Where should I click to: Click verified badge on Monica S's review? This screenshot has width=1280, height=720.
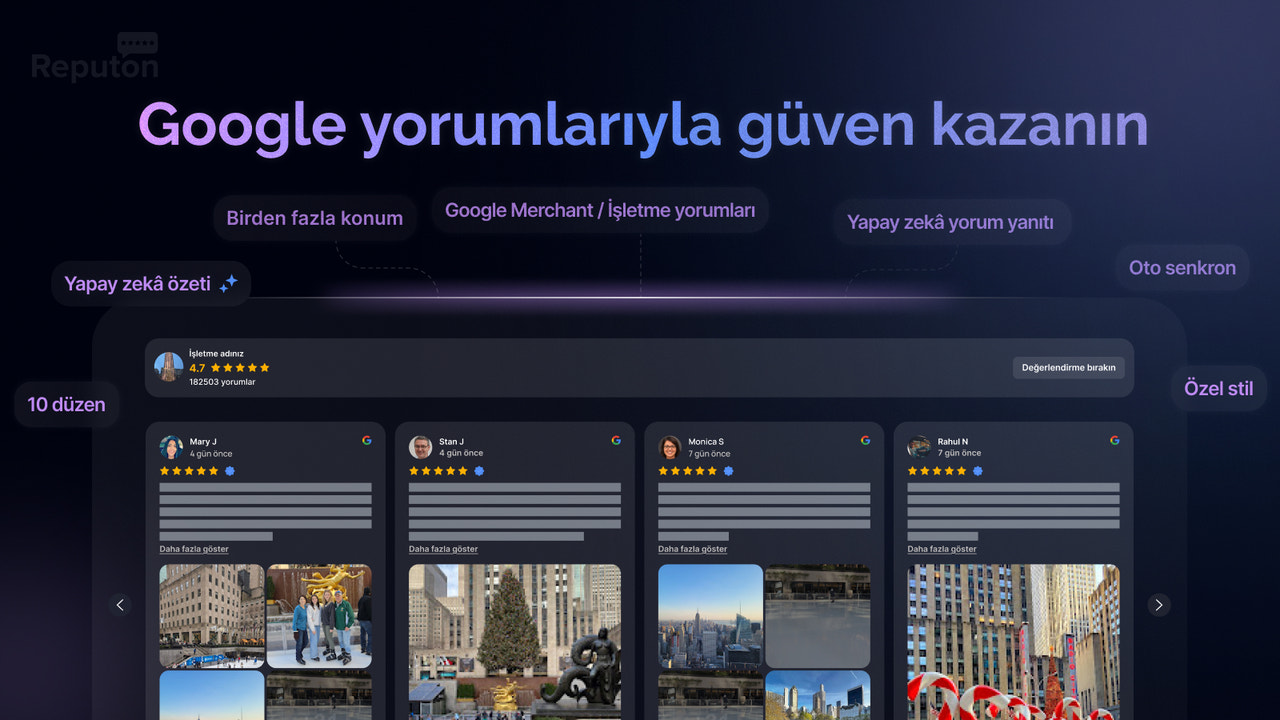pos(728,471)
